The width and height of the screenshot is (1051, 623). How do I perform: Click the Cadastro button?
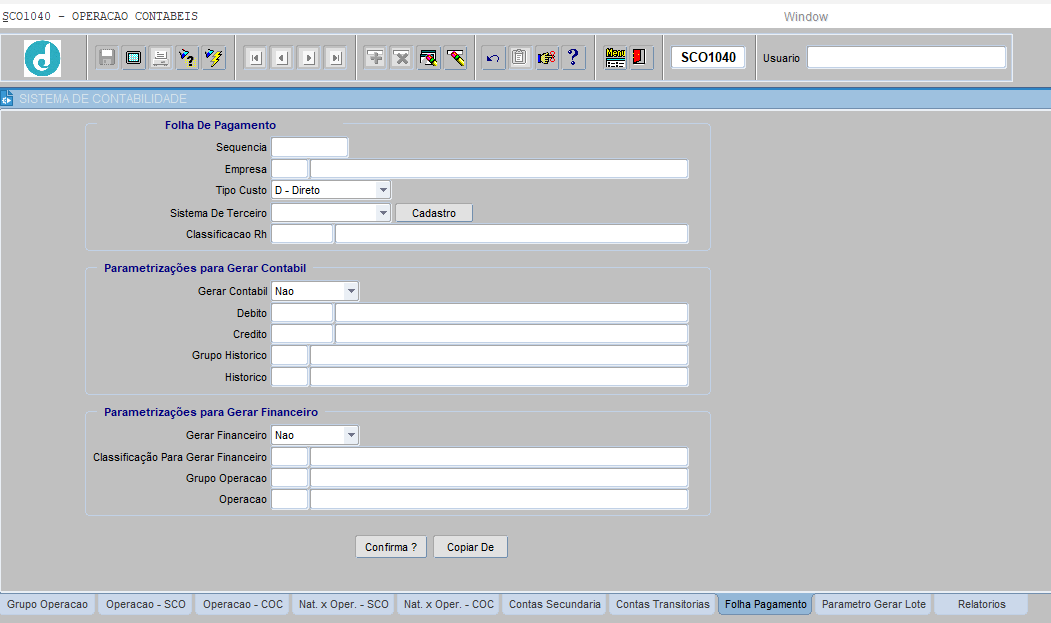pos(434,213)
